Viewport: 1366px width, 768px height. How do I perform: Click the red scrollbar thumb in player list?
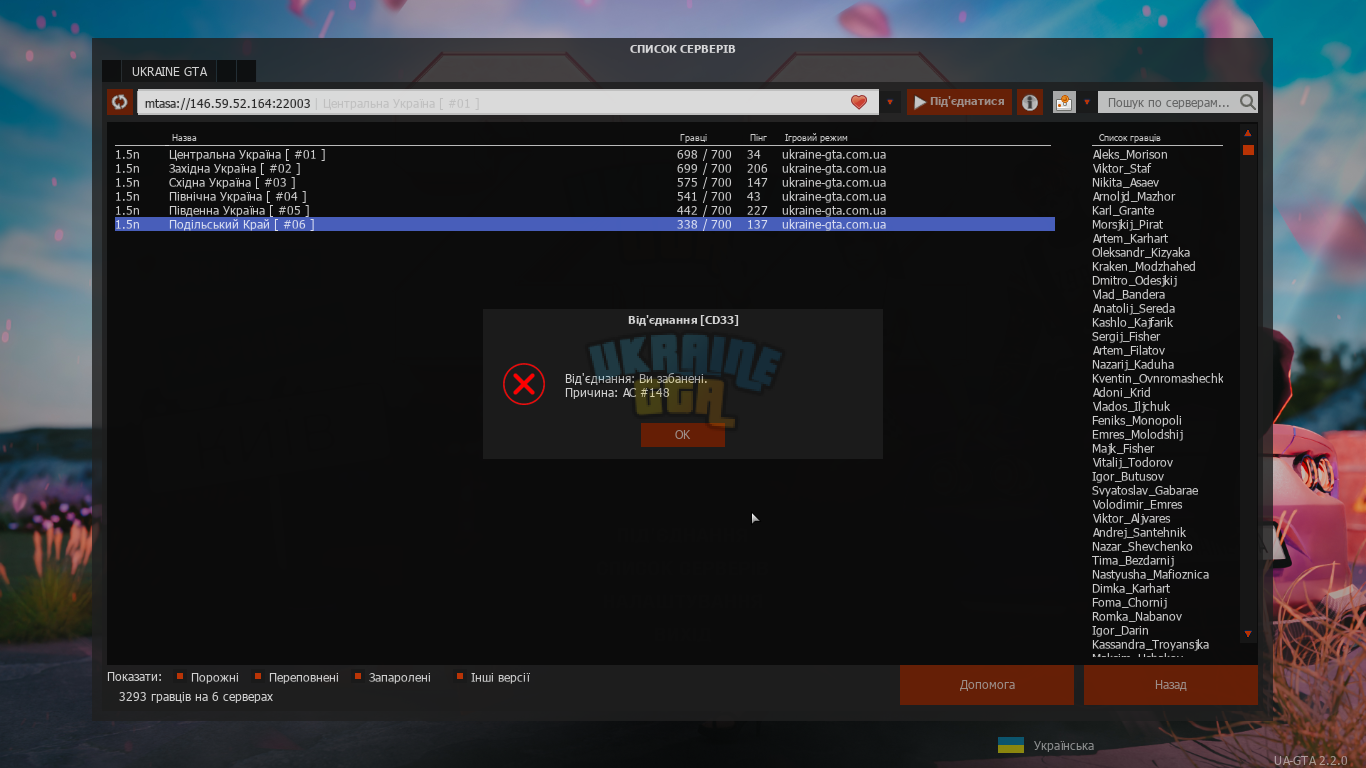[1248, 150]
